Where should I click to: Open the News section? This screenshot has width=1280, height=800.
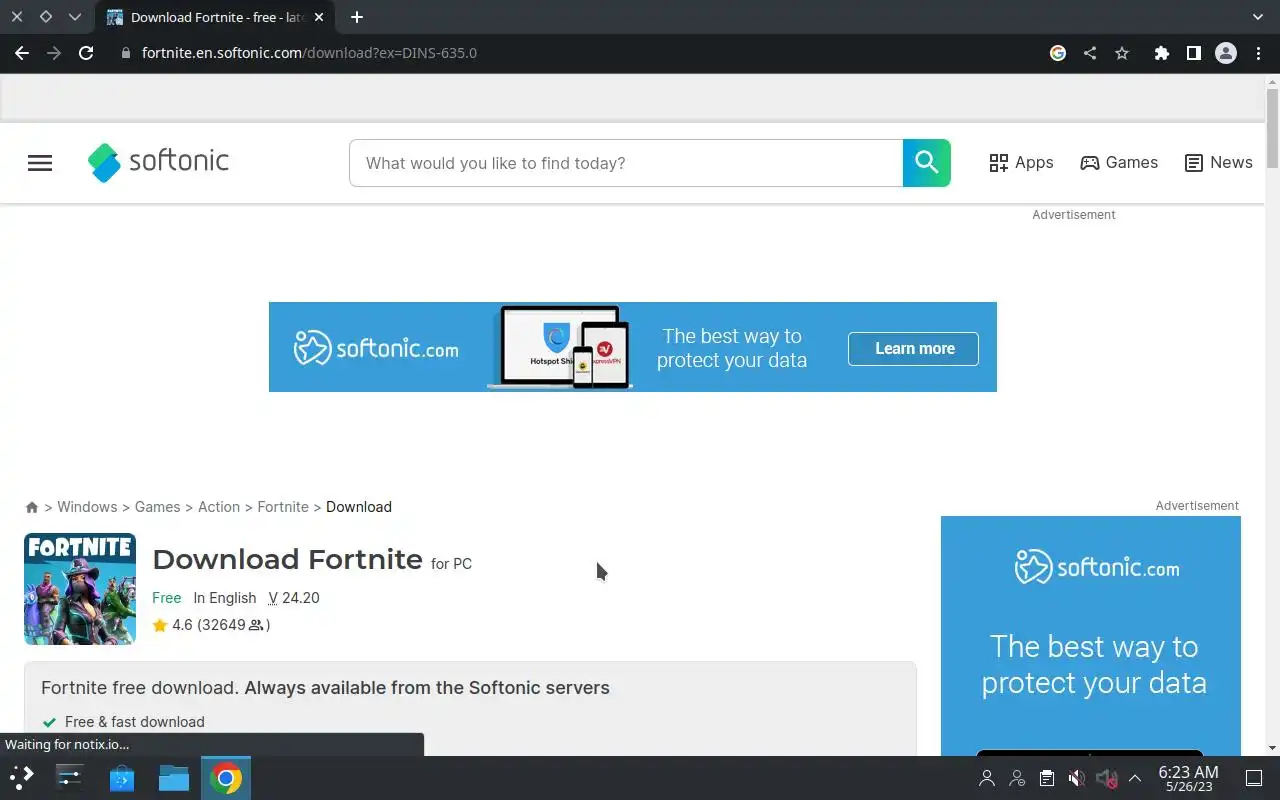[1218, 163]
